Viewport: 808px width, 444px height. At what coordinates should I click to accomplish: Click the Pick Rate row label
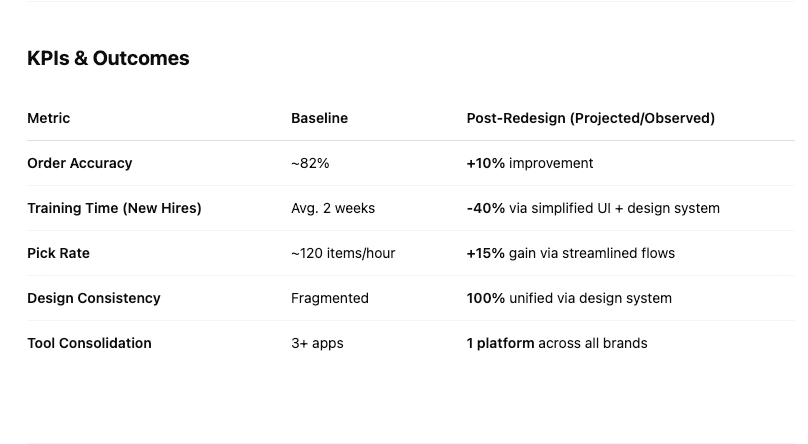coord(58,253)
